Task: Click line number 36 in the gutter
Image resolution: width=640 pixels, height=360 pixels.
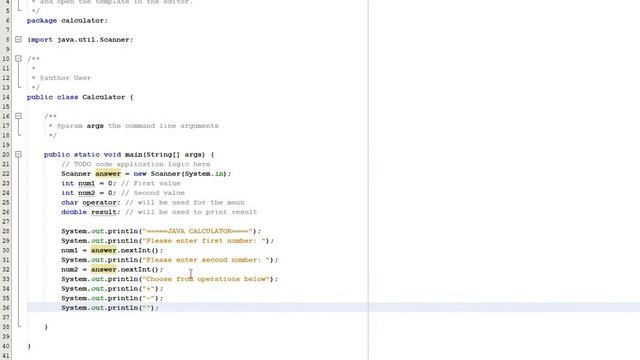Action: click(x=6, y=308)
